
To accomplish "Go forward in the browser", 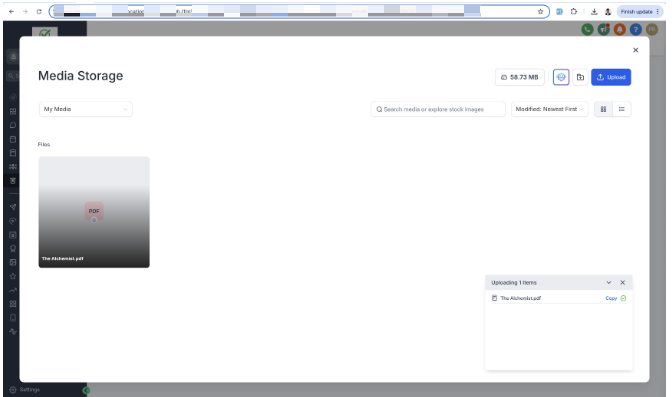I will (25, 12).
